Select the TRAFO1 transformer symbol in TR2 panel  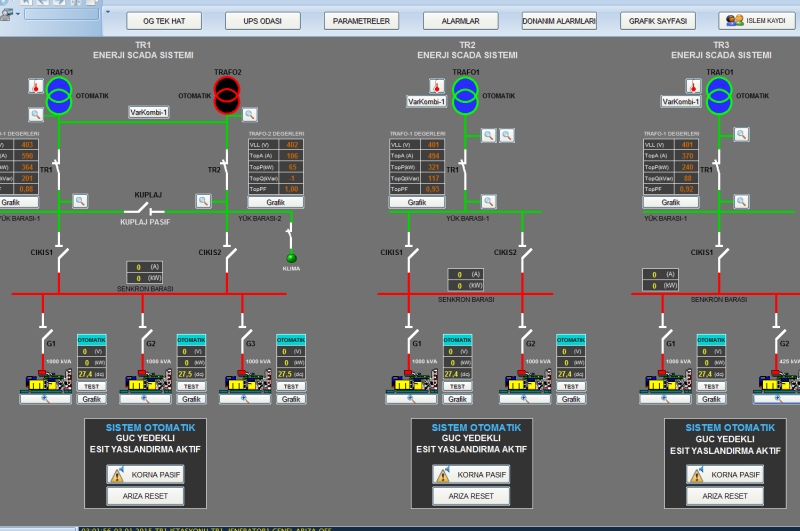tap(465, 95)
